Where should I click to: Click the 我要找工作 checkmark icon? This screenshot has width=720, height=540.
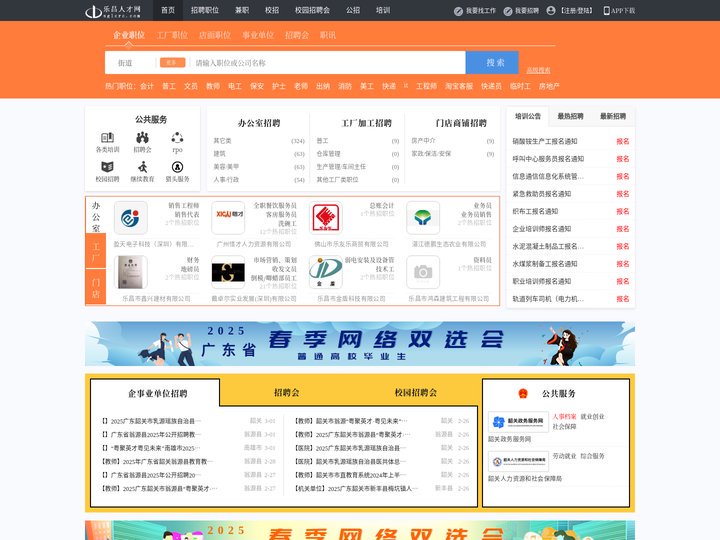tap(458, 11)
